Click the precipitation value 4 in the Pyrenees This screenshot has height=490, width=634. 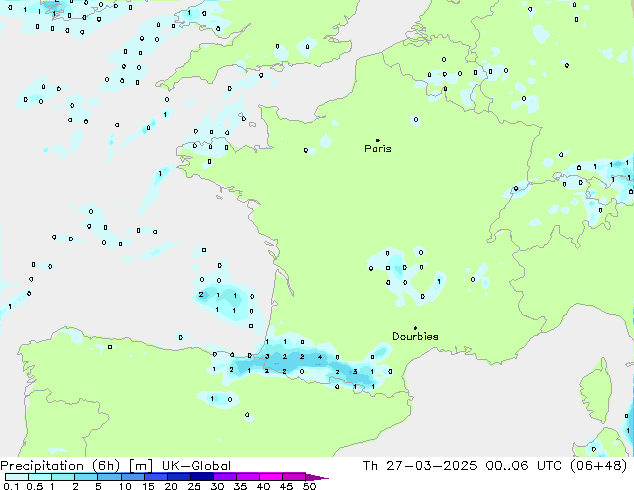tap(320, 357)
